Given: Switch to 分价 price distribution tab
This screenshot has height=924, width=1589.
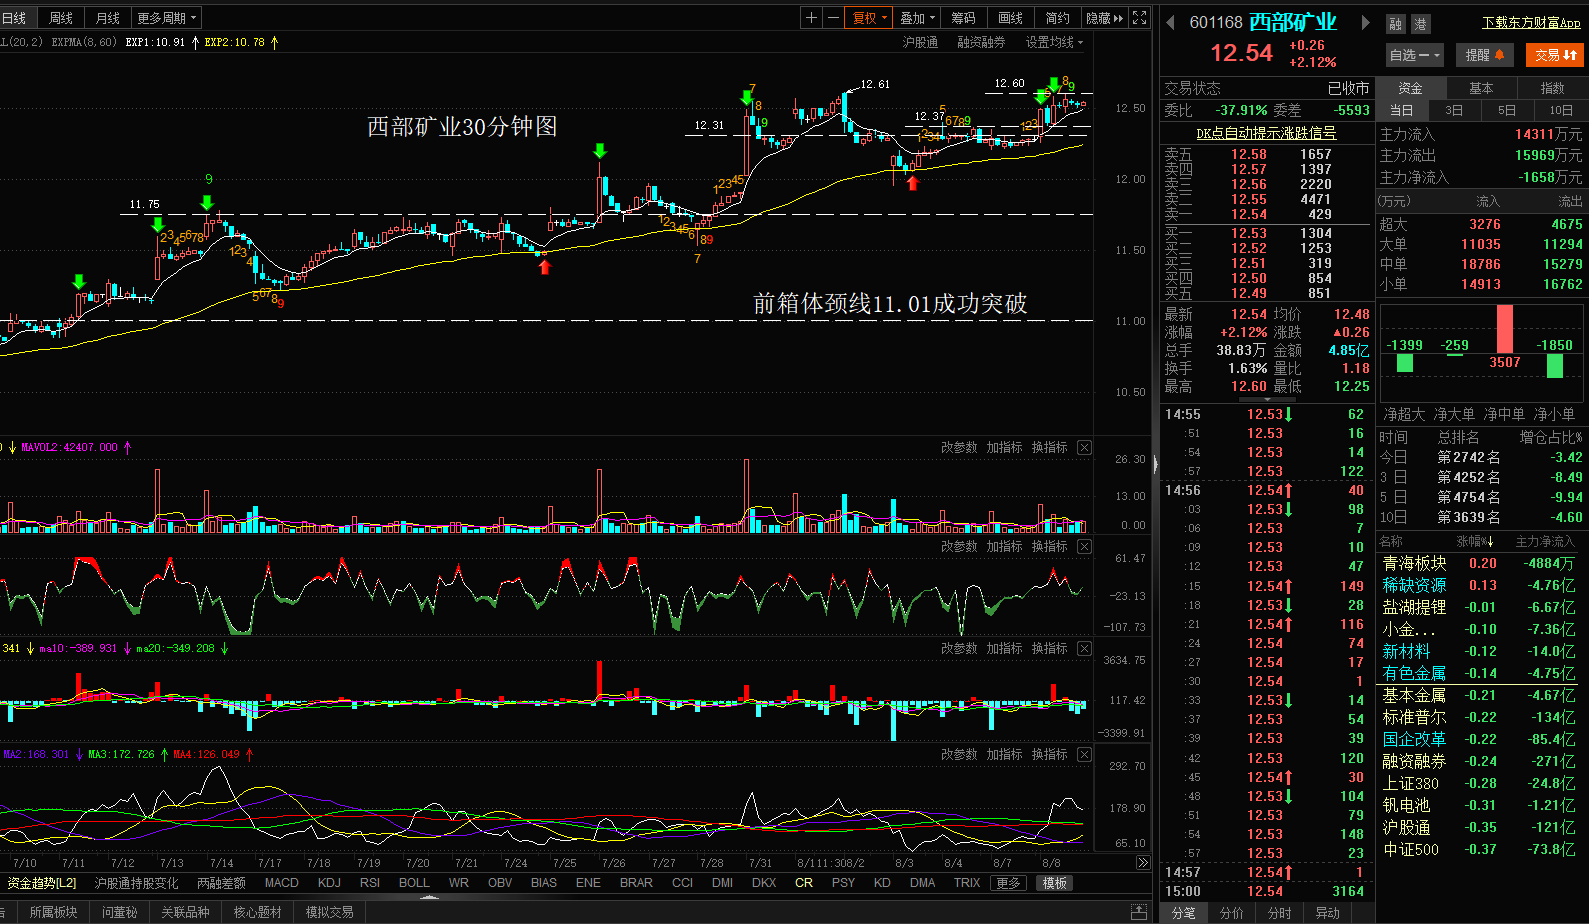Looking at the screenshot, I should (1231, 913).
